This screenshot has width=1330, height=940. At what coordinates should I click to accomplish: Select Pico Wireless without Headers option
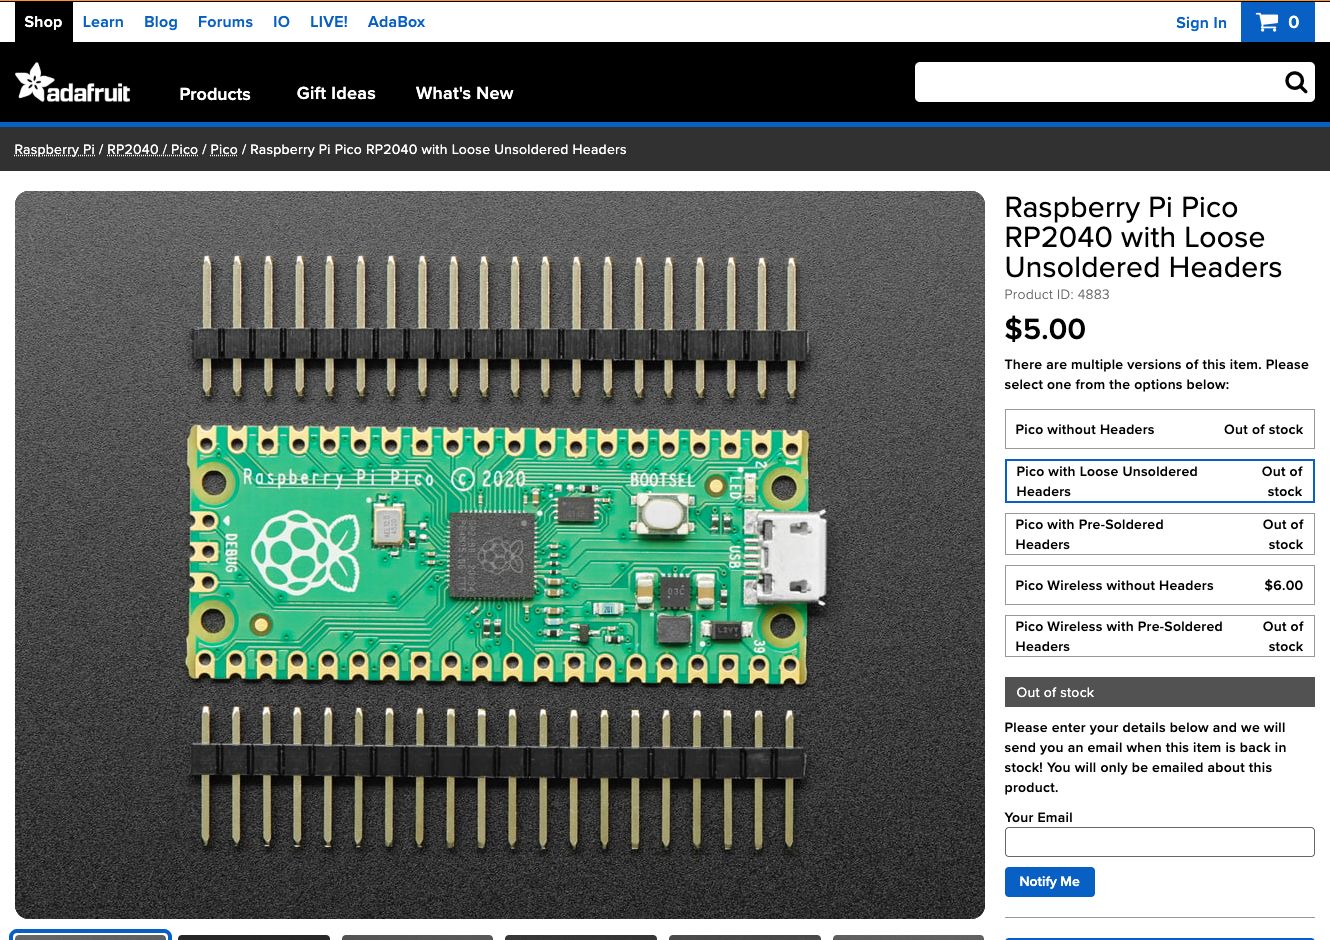point(1159,585)
